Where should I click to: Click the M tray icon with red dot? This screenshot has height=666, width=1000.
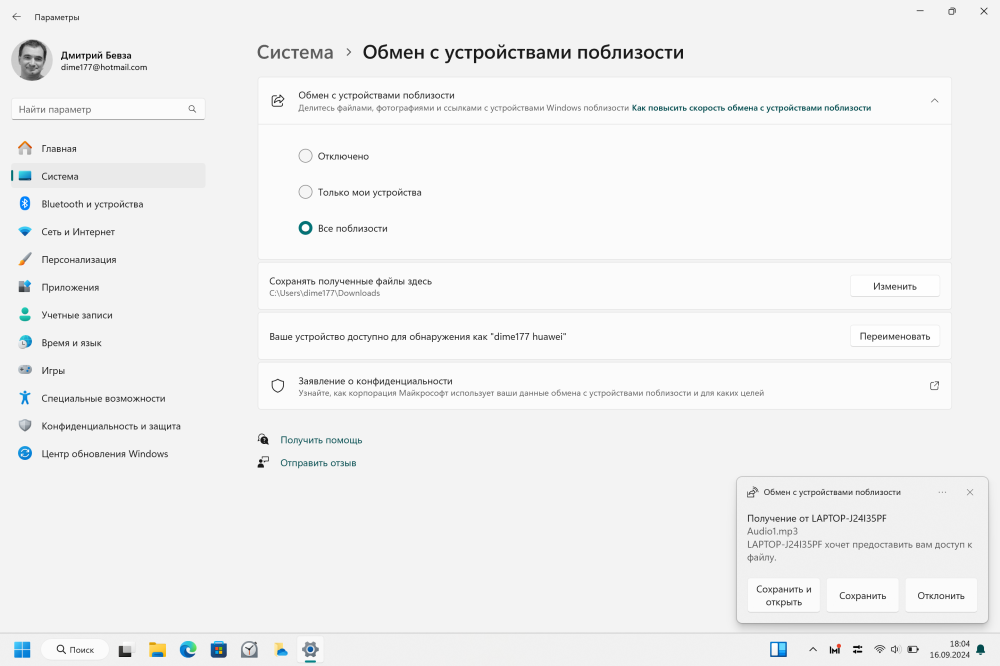point(835,649)
